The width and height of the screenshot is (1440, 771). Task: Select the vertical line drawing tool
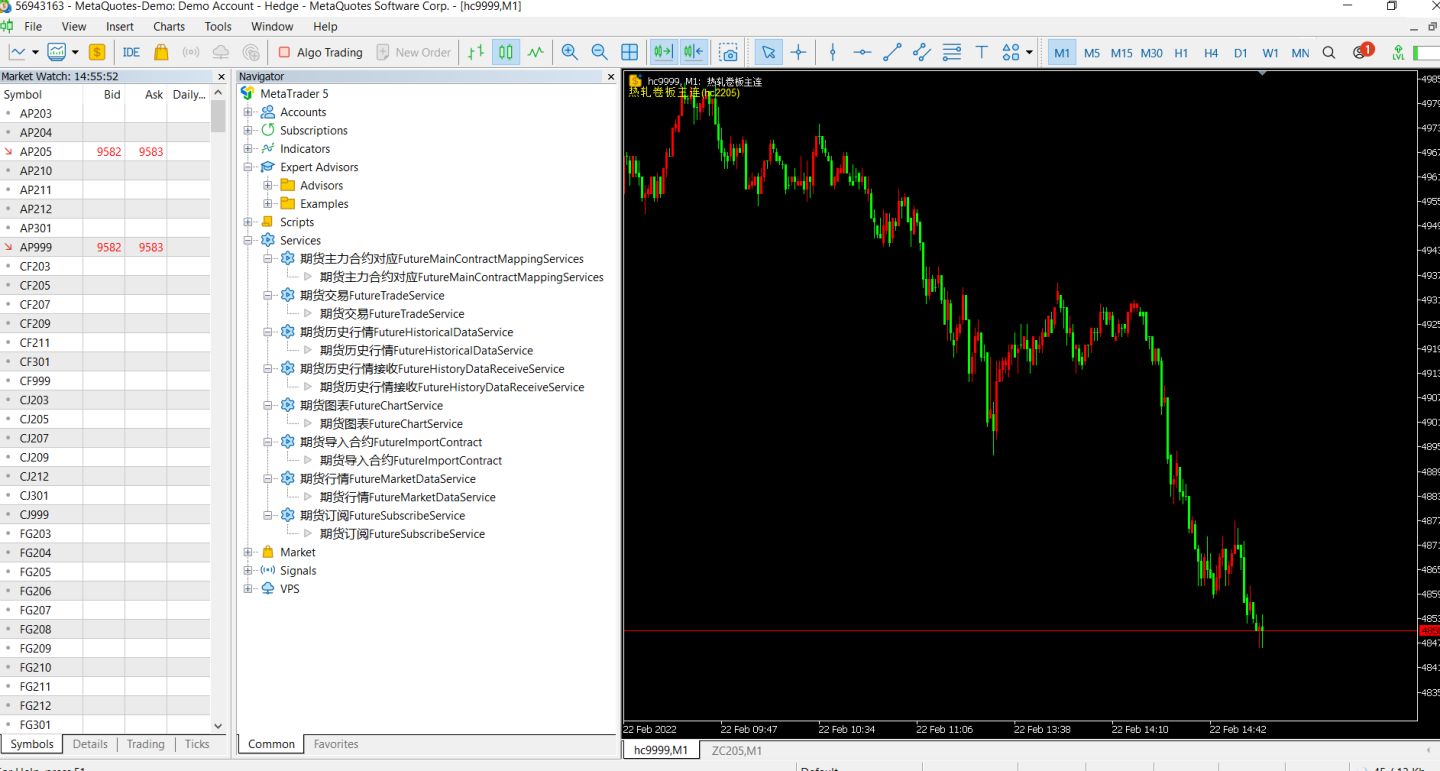833,52
